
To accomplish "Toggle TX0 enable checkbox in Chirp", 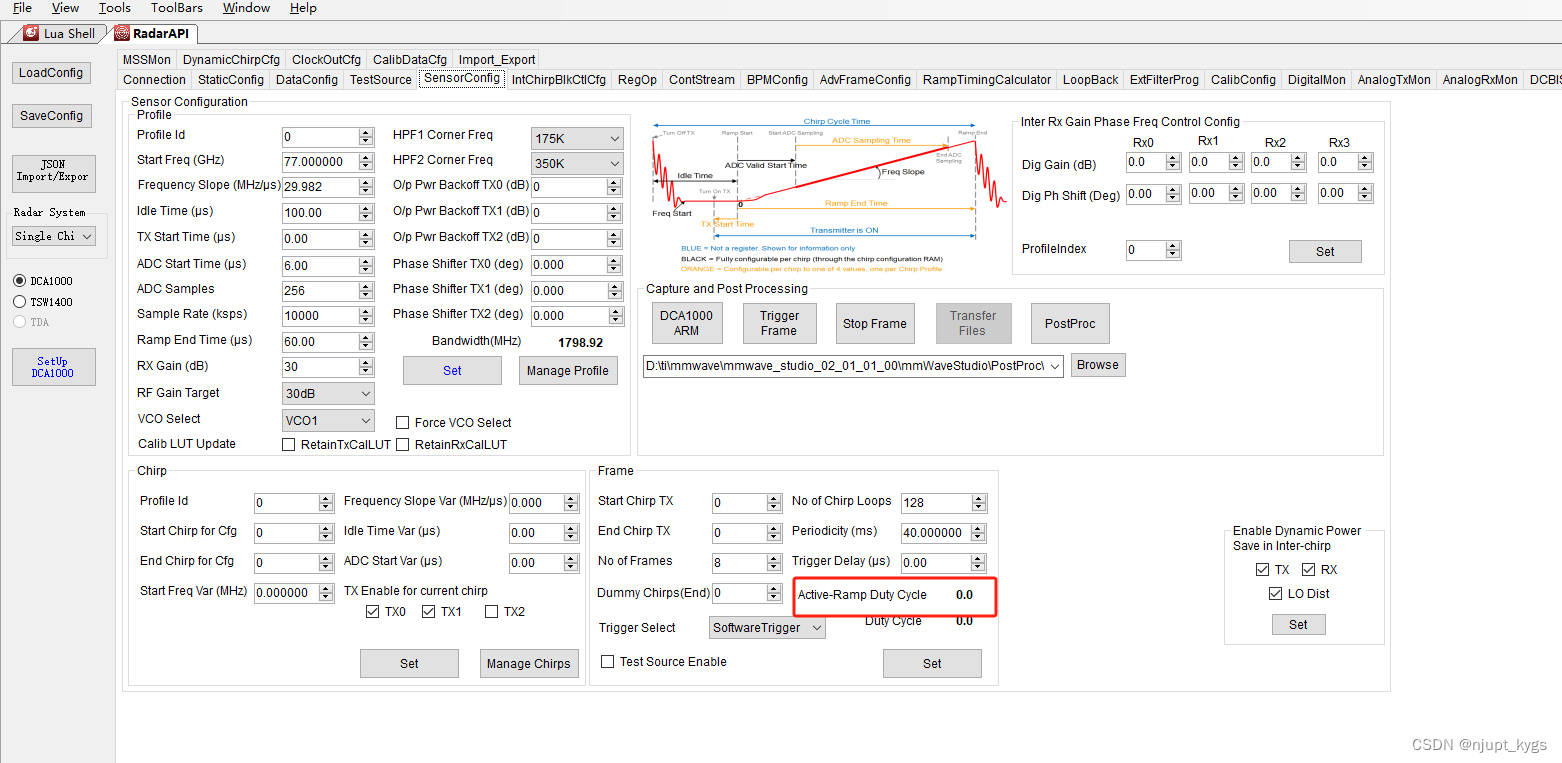I will (373, 612).
